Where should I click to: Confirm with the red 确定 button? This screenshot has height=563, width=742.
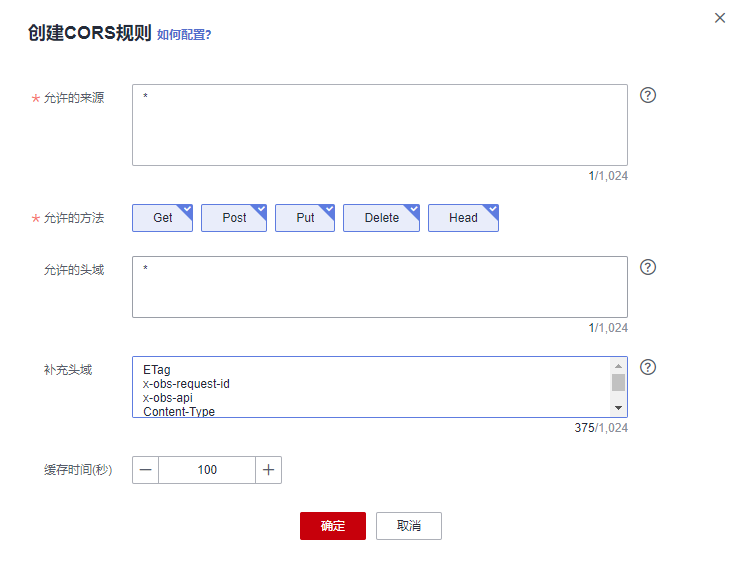coord(332,526)
